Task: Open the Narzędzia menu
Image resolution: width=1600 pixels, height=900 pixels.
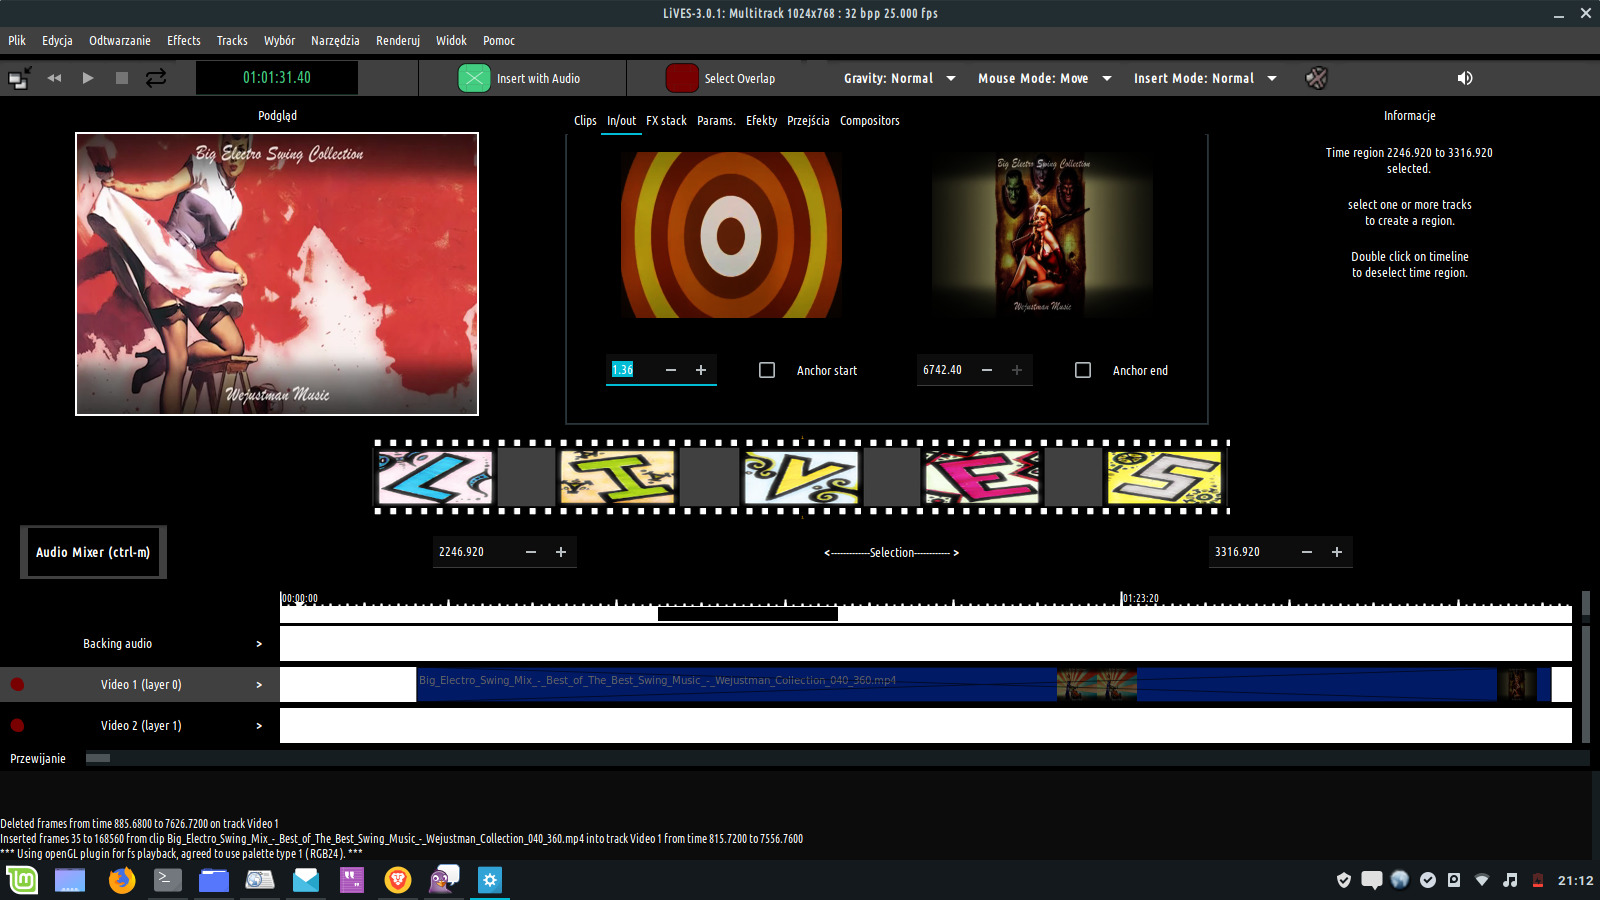Action: [335, 41]
